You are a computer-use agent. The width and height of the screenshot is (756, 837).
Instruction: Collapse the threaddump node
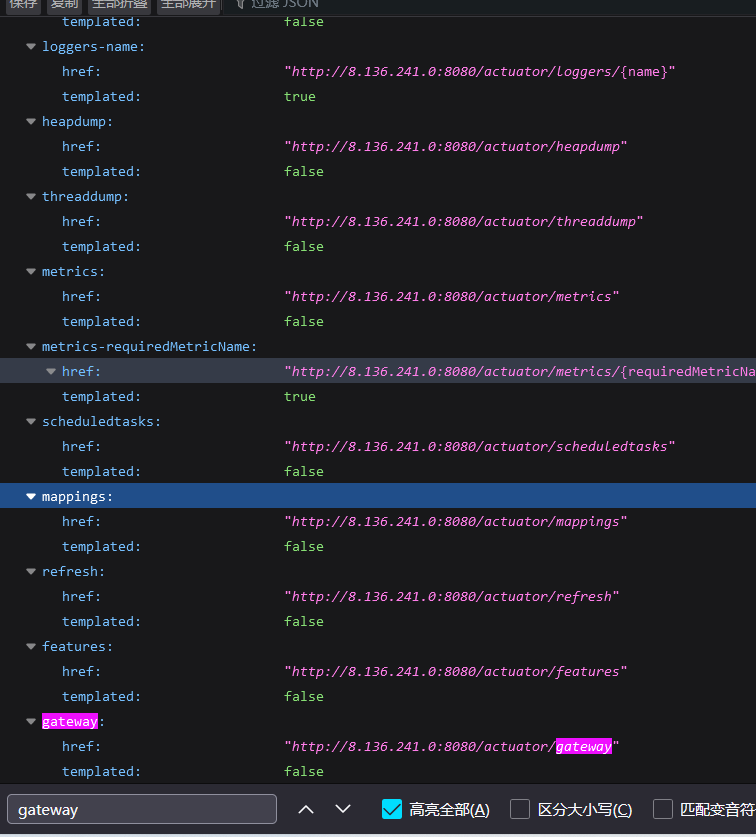31,196
